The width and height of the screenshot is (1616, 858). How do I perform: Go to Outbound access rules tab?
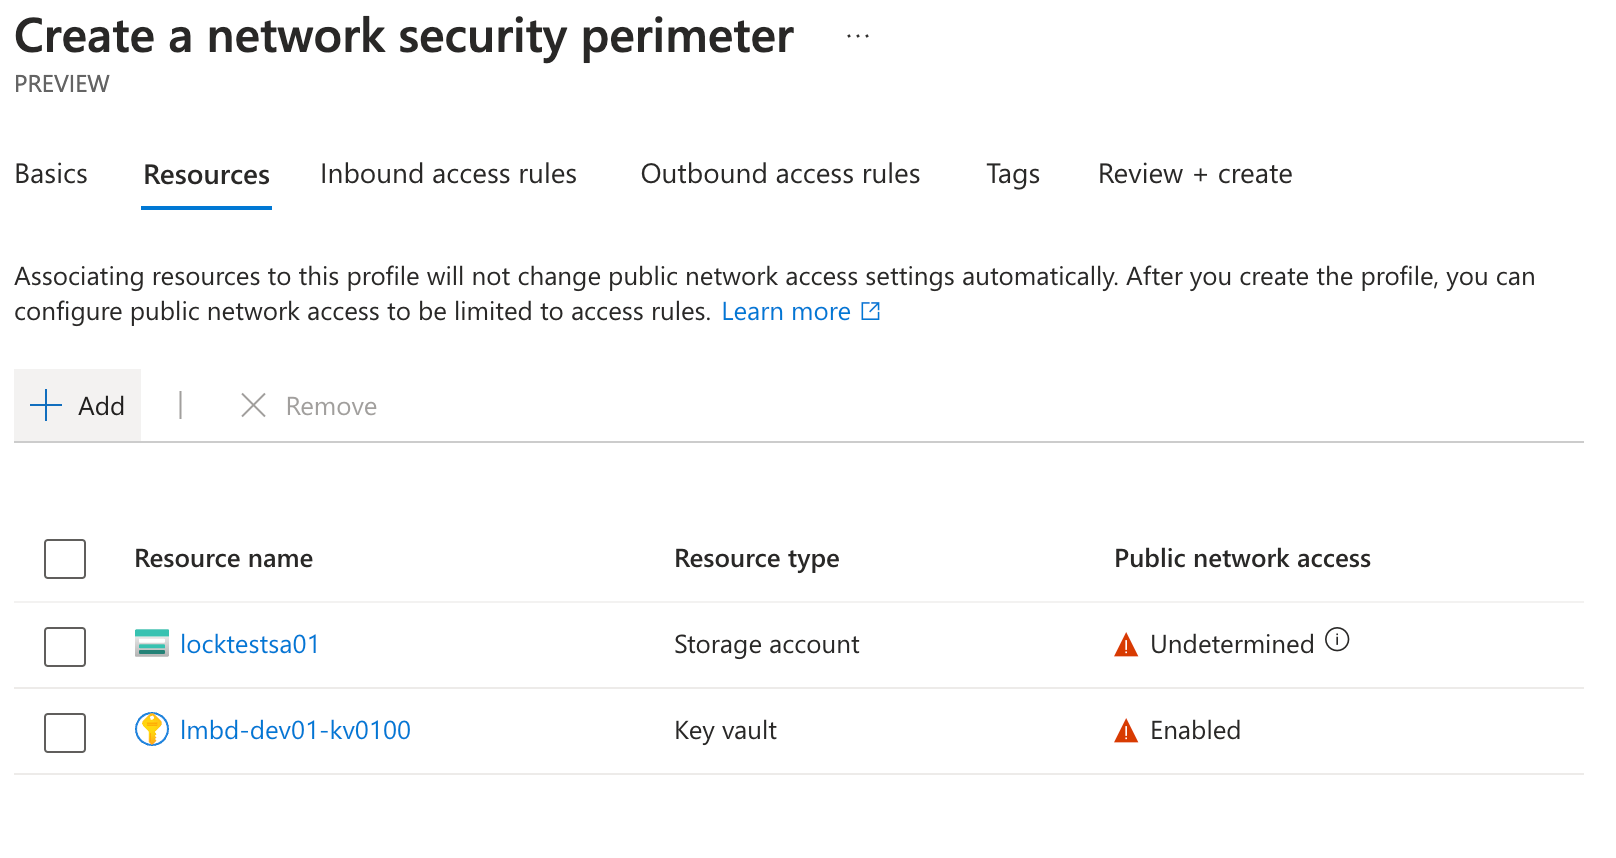click(780, 174)
